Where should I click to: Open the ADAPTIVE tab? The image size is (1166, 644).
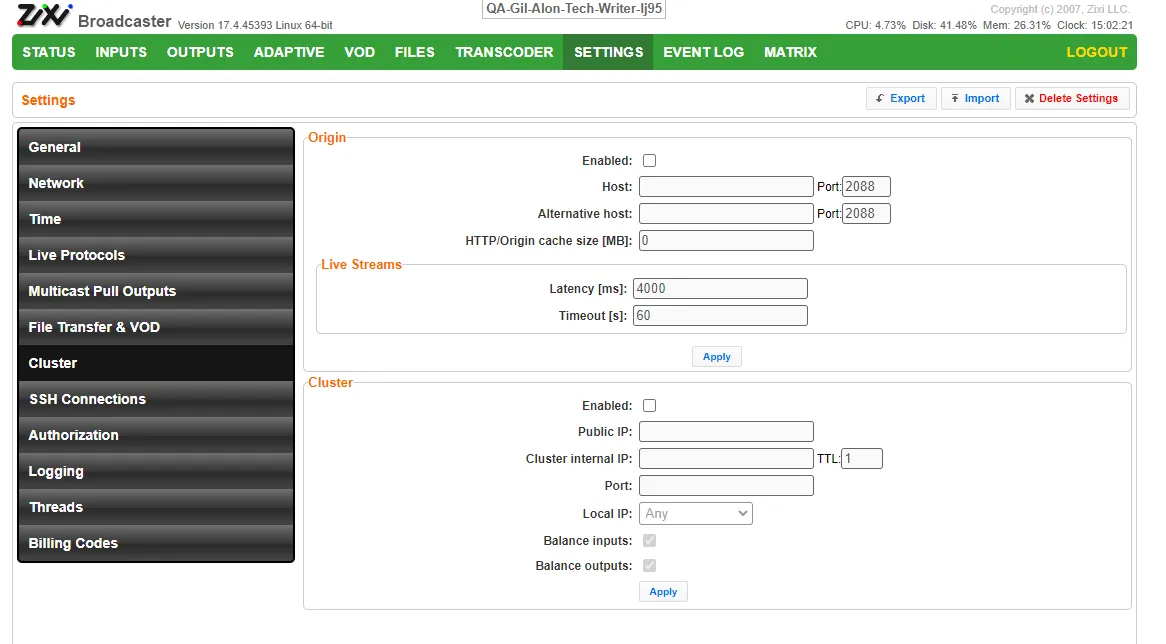point(289,52)
